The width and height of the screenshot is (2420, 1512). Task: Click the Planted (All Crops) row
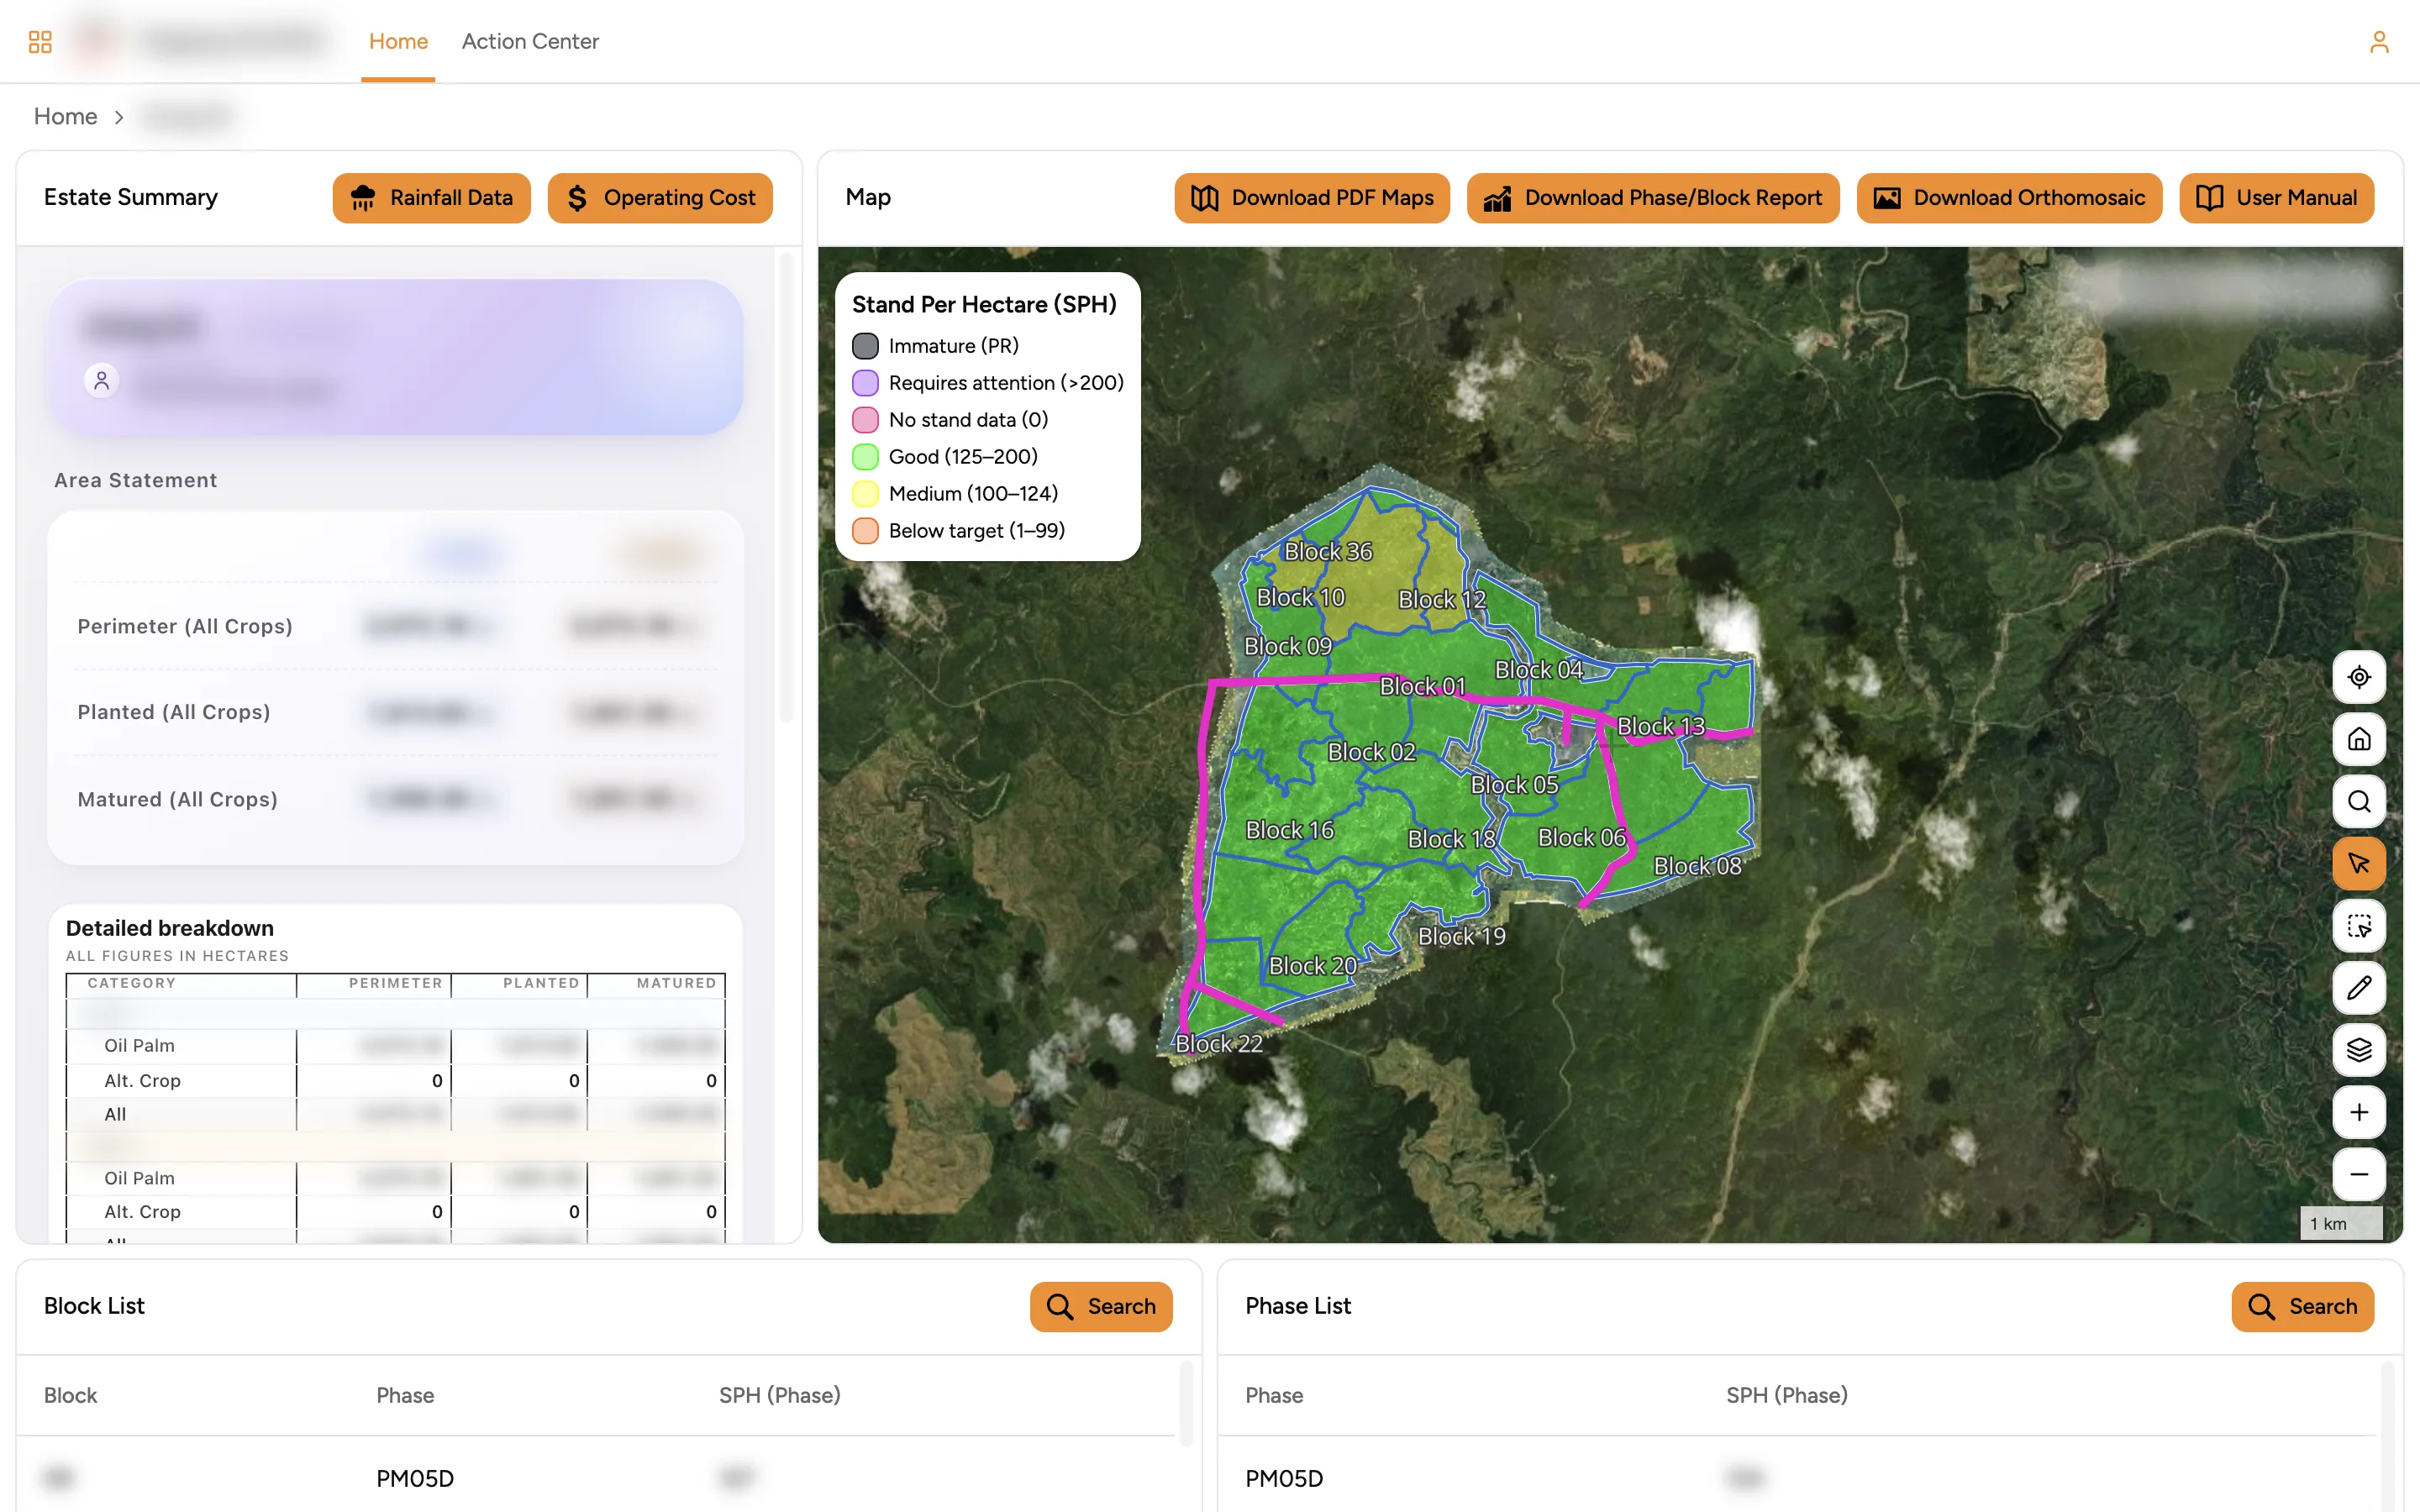[395, 712]
